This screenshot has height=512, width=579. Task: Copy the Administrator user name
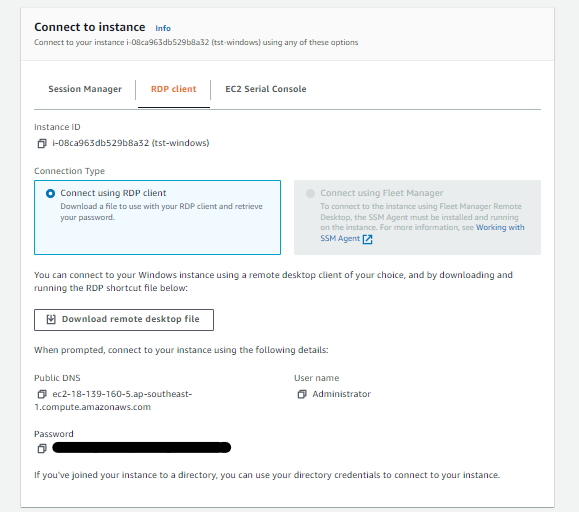click(x=302, y=394)
